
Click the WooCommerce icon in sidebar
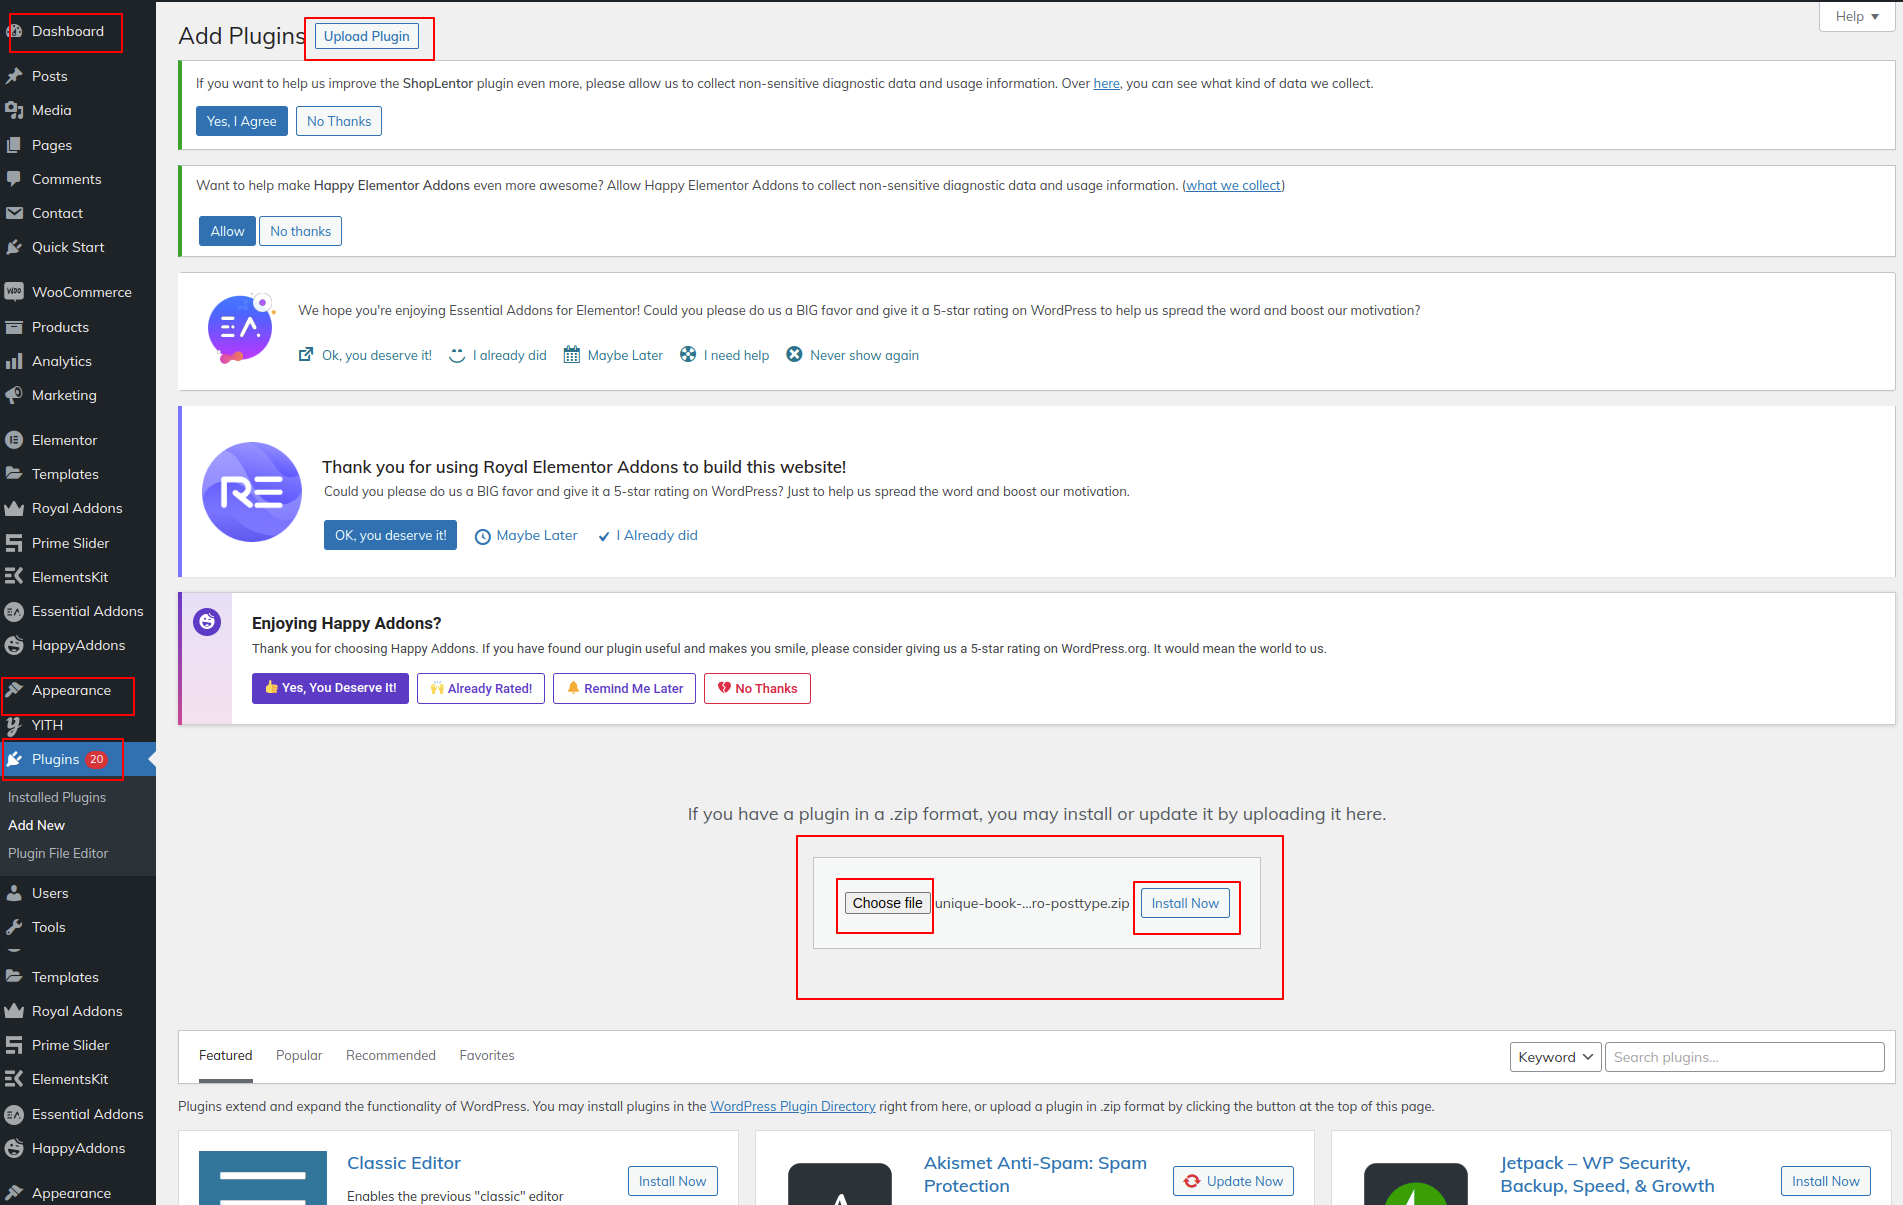click(x=14, y=292)
